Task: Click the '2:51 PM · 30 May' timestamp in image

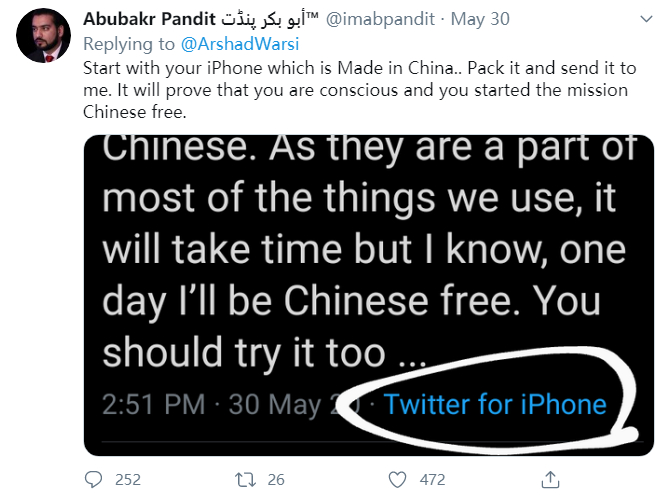Action: [230, 405]
